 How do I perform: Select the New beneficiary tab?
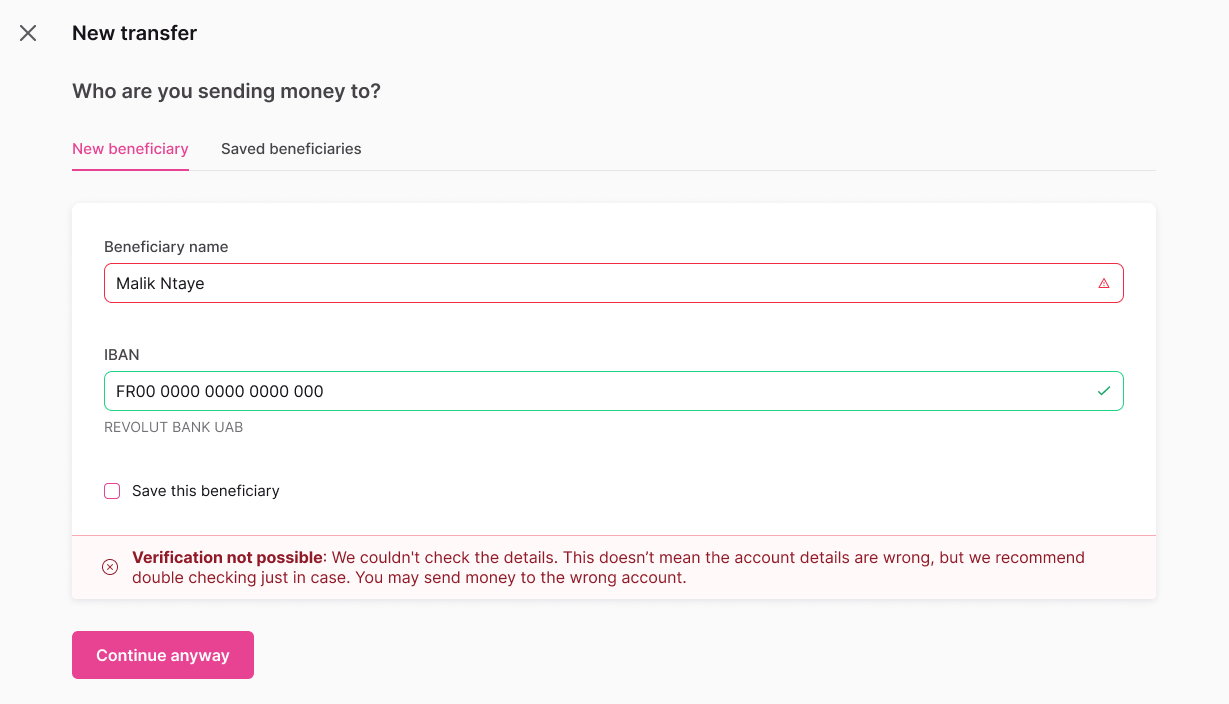click(x=130, y=148)
